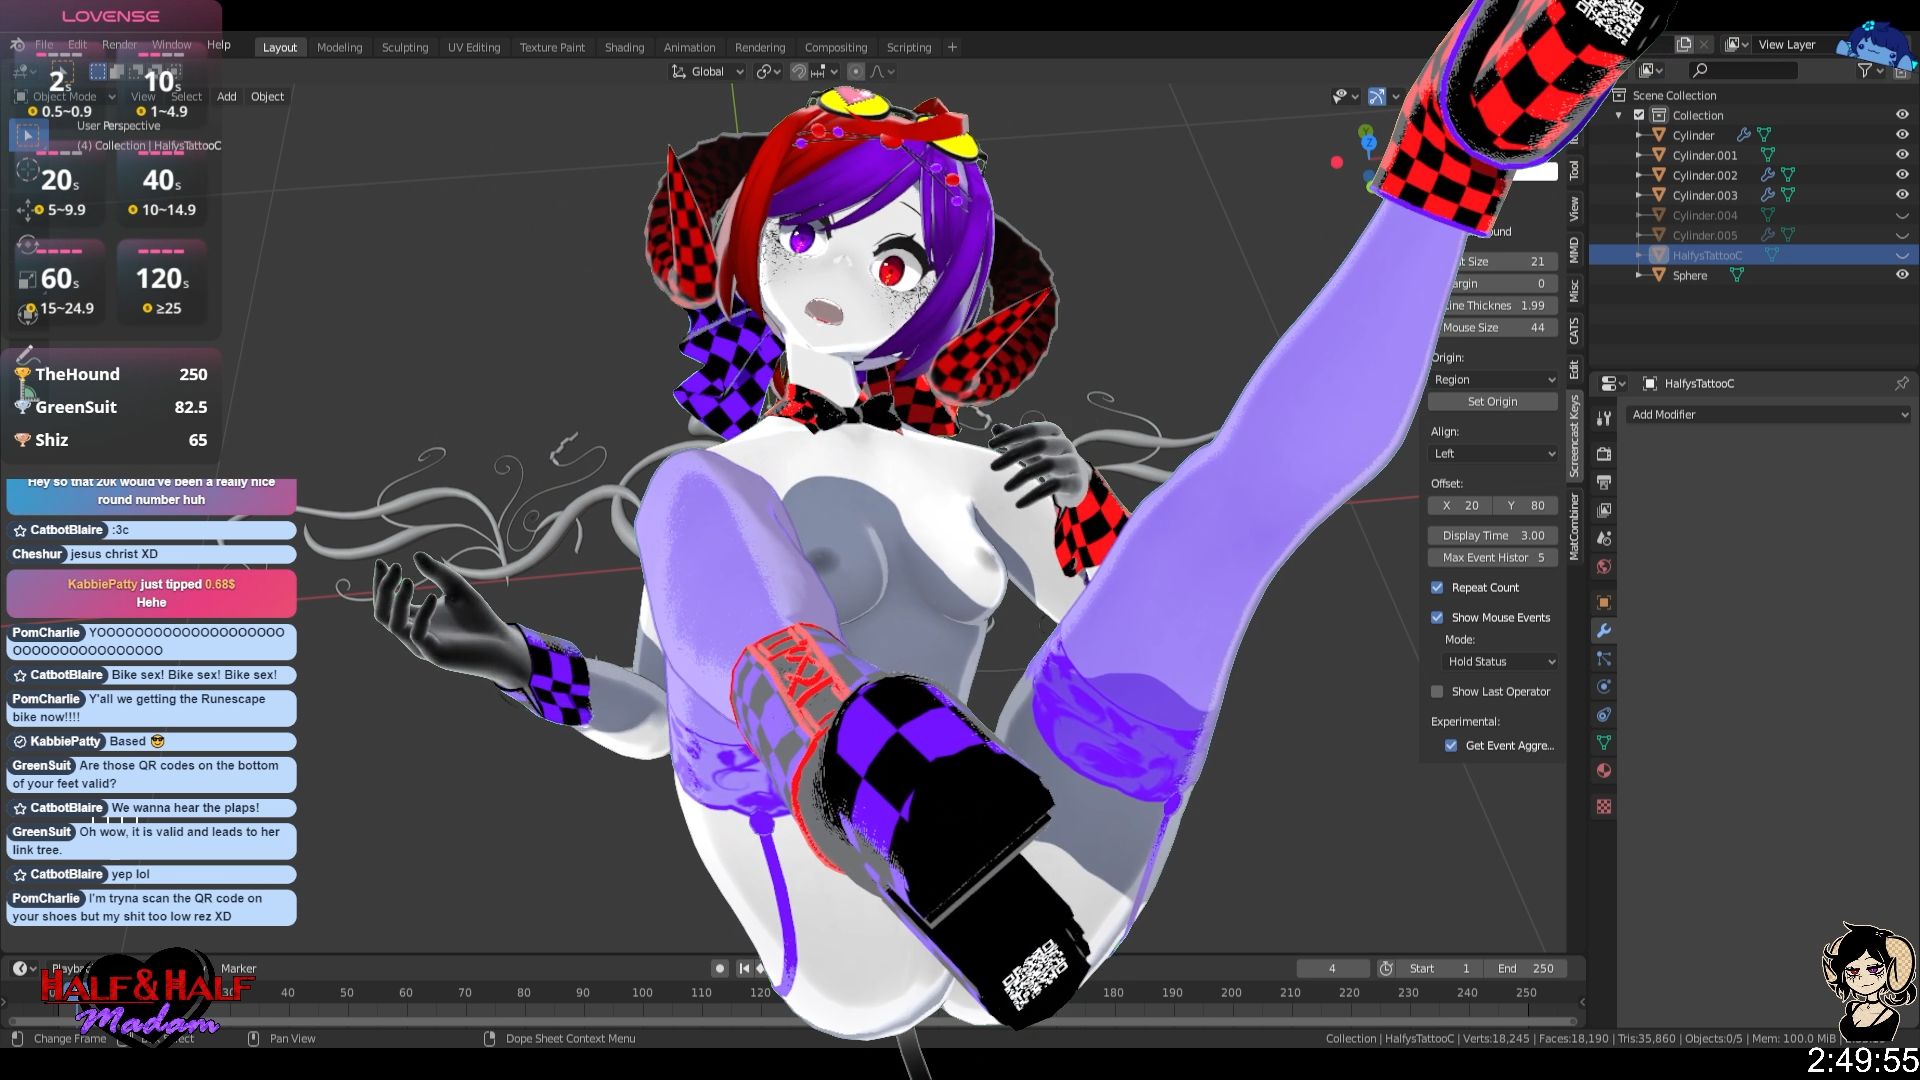1920x1080 pixels.
Task: Open the Global transform orientation dropdown
Action: (708, 71)
